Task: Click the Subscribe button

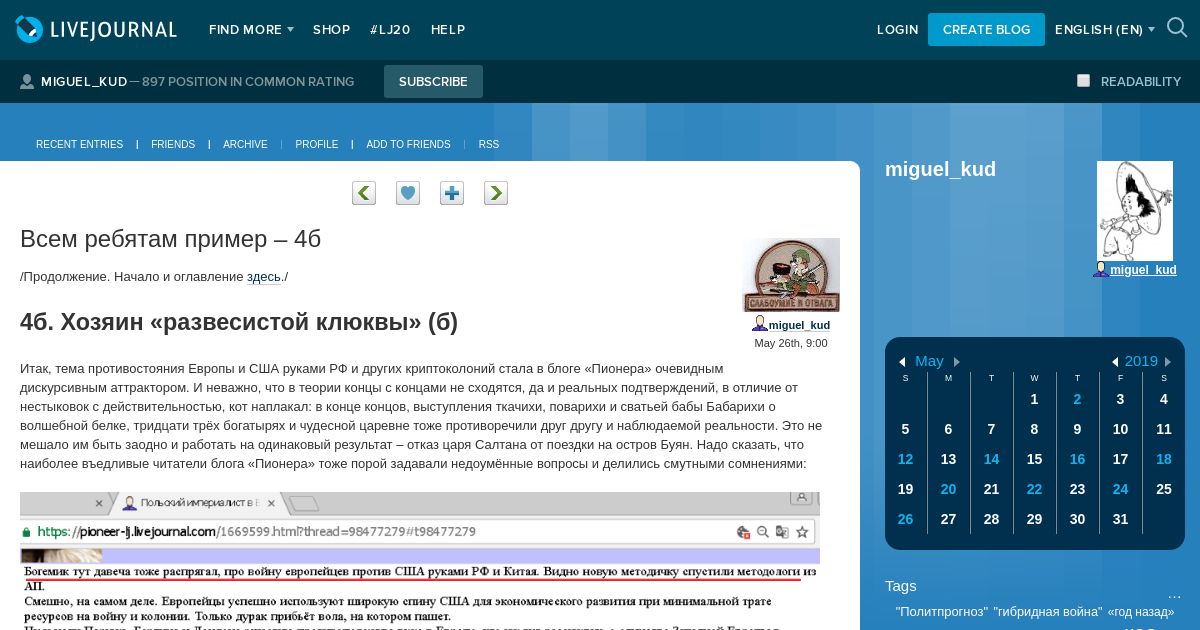Action: tap(433, 82)
